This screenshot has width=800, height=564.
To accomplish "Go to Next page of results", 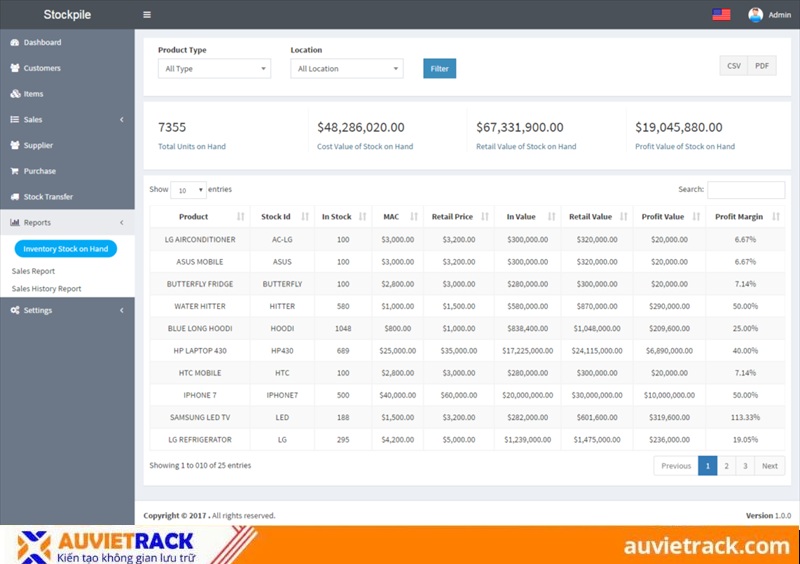I will [x=769, y=465].
